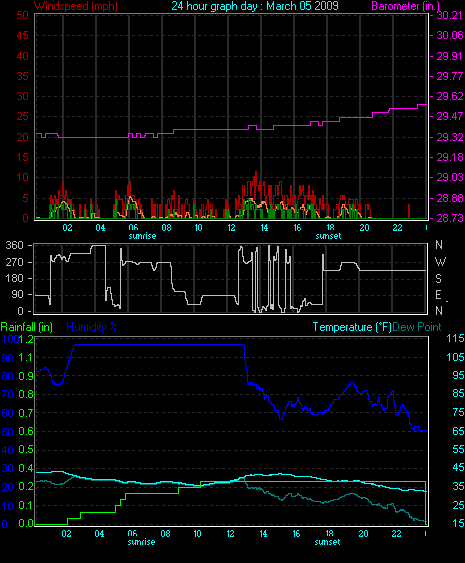The height and width of the screenshot is (563, 465).
Task: Click hour label 12 under the windspeed graph
Action: coord(231,228)
